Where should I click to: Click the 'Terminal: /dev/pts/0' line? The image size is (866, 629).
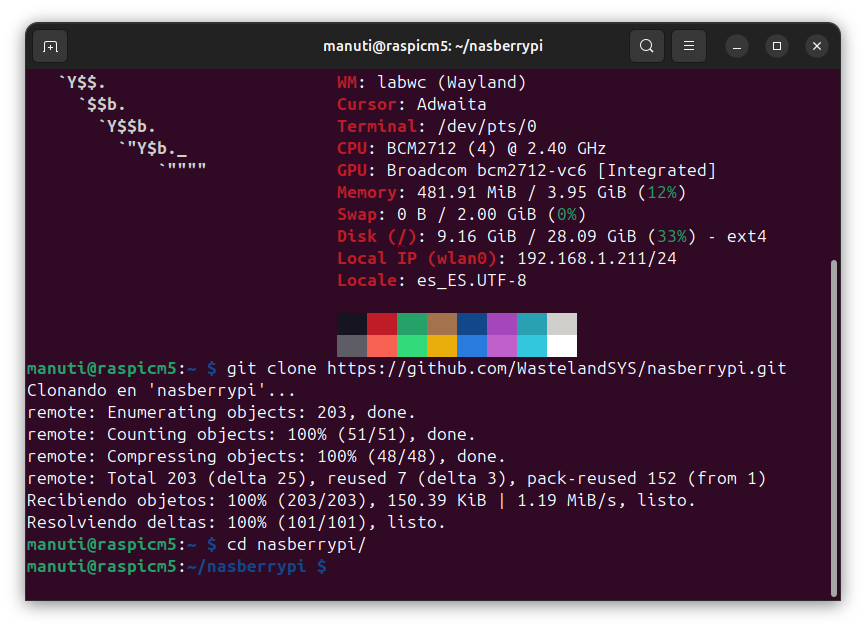point(437,126)
